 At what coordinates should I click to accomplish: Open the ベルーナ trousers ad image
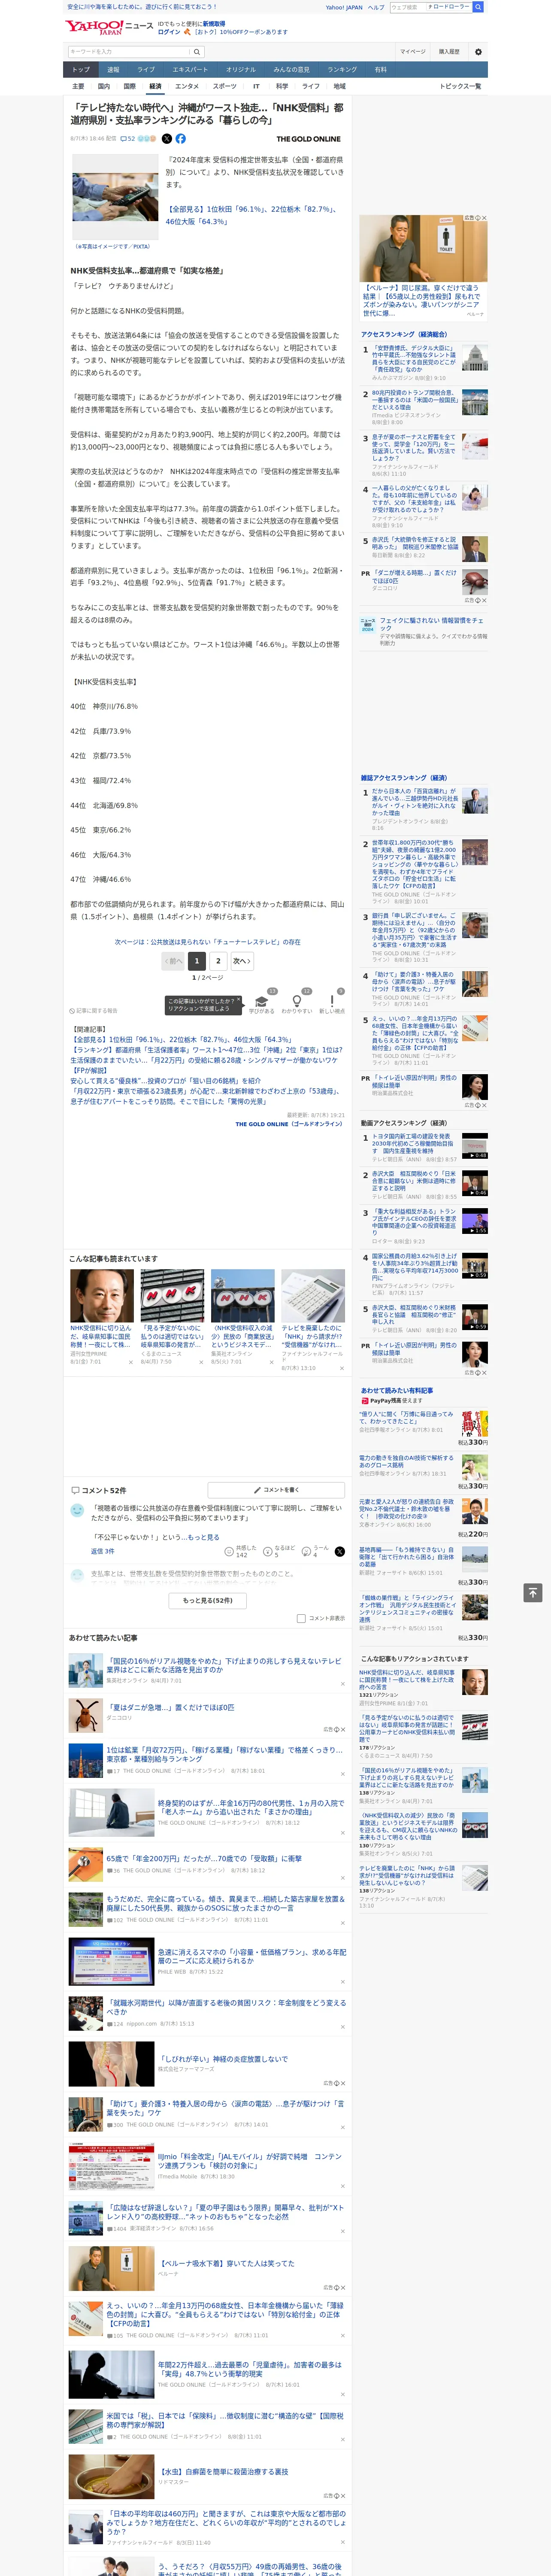pos(423,248)
